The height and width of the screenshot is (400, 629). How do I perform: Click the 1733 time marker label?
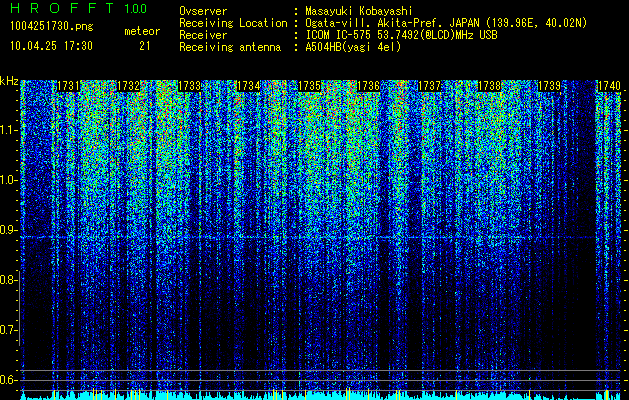click(x=189, y=86)
